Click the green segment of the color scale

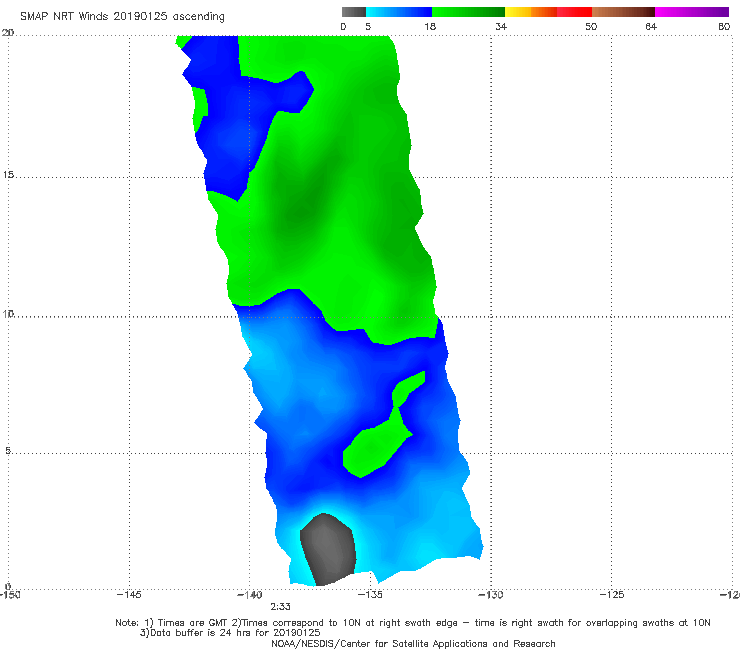(x=468, y=12)
